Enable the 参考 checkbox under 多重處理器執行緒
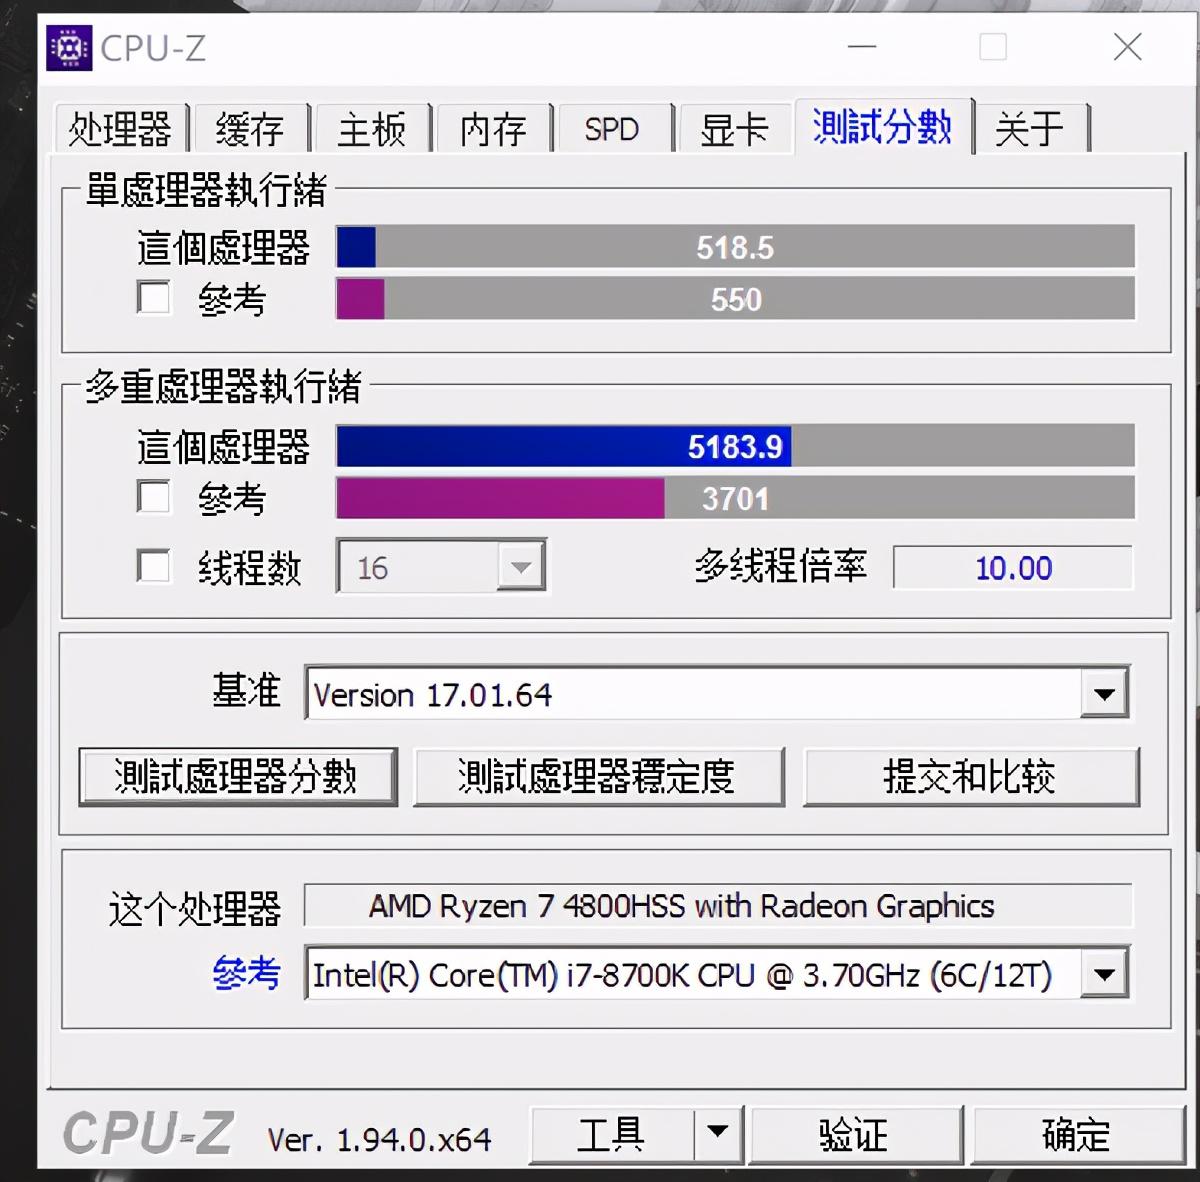Viewport: 1200px width, 1182px height. (153, 497)
